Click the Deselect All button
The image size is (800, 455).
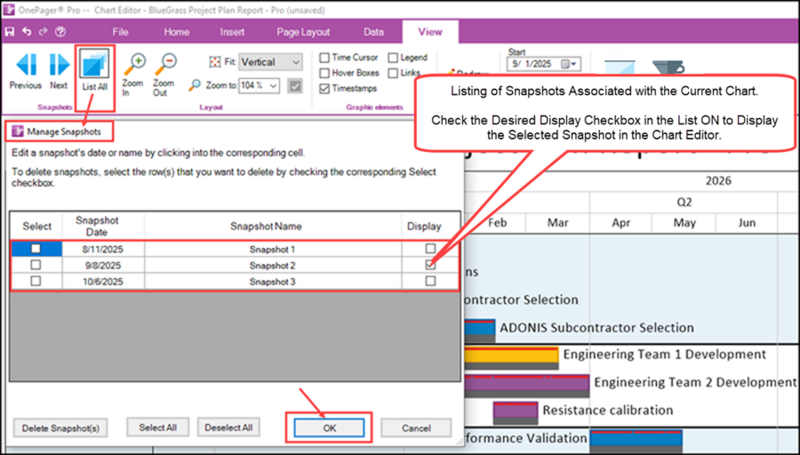click(x=229, y=427)
